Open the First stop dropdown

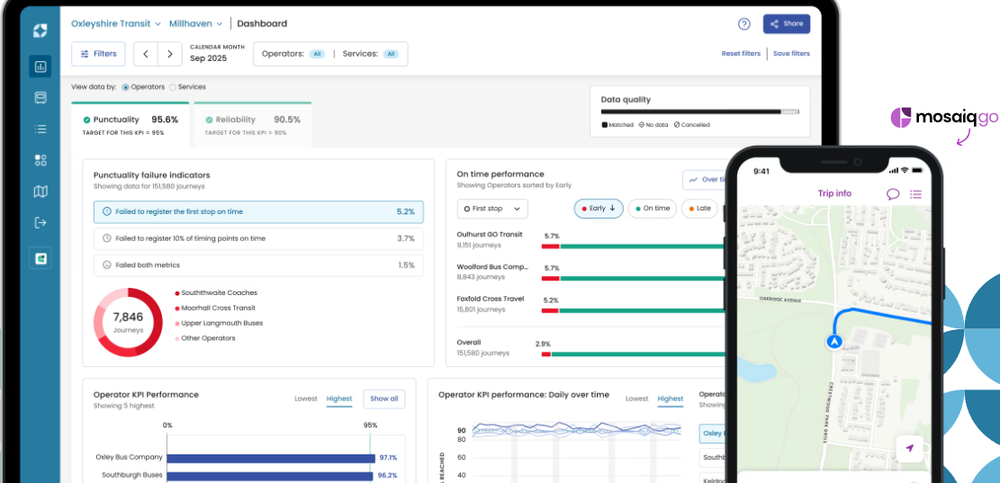click(x=492, y=209)
